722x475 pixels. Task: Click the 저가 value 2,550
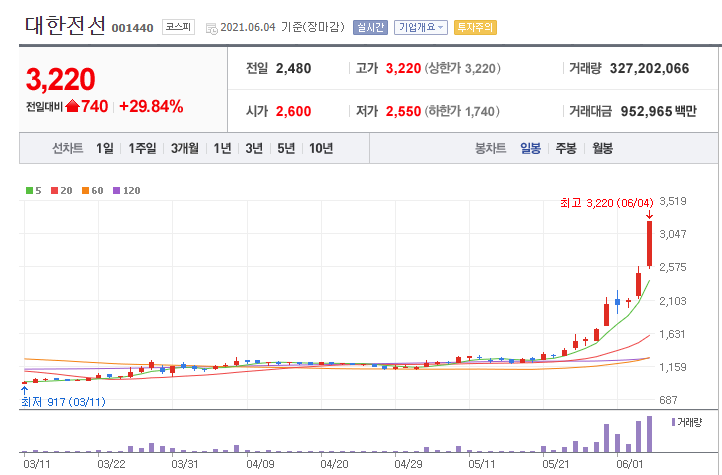403,111
